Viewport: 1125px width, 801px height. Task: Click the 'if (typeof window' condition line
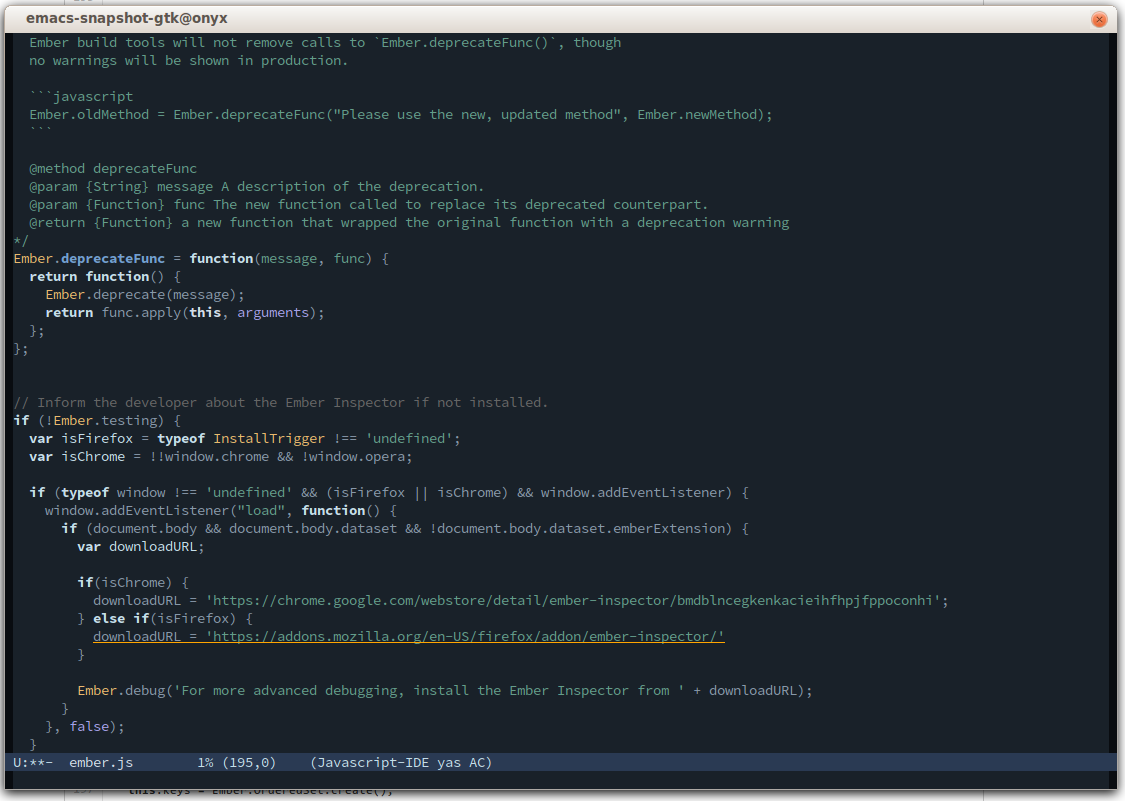[x=389, y=492]
